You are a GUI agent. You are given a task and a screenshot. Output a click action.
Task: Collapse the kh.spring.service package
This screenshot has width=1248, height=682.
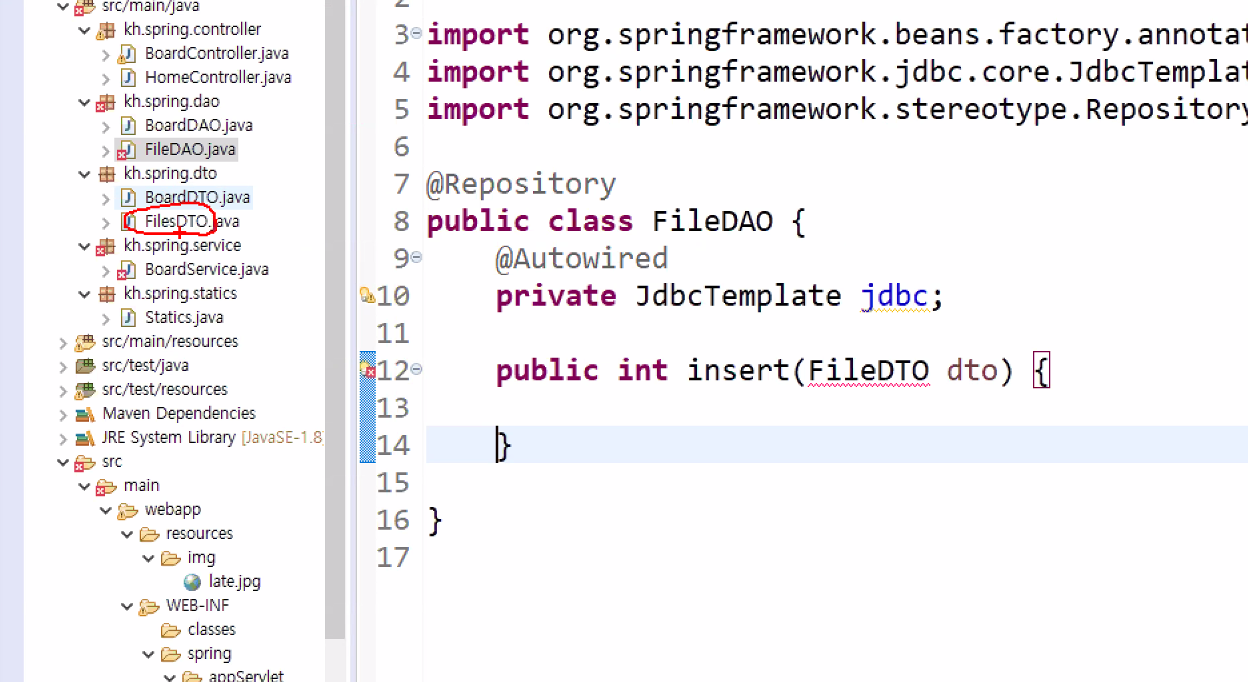click(x=84, y=245)
